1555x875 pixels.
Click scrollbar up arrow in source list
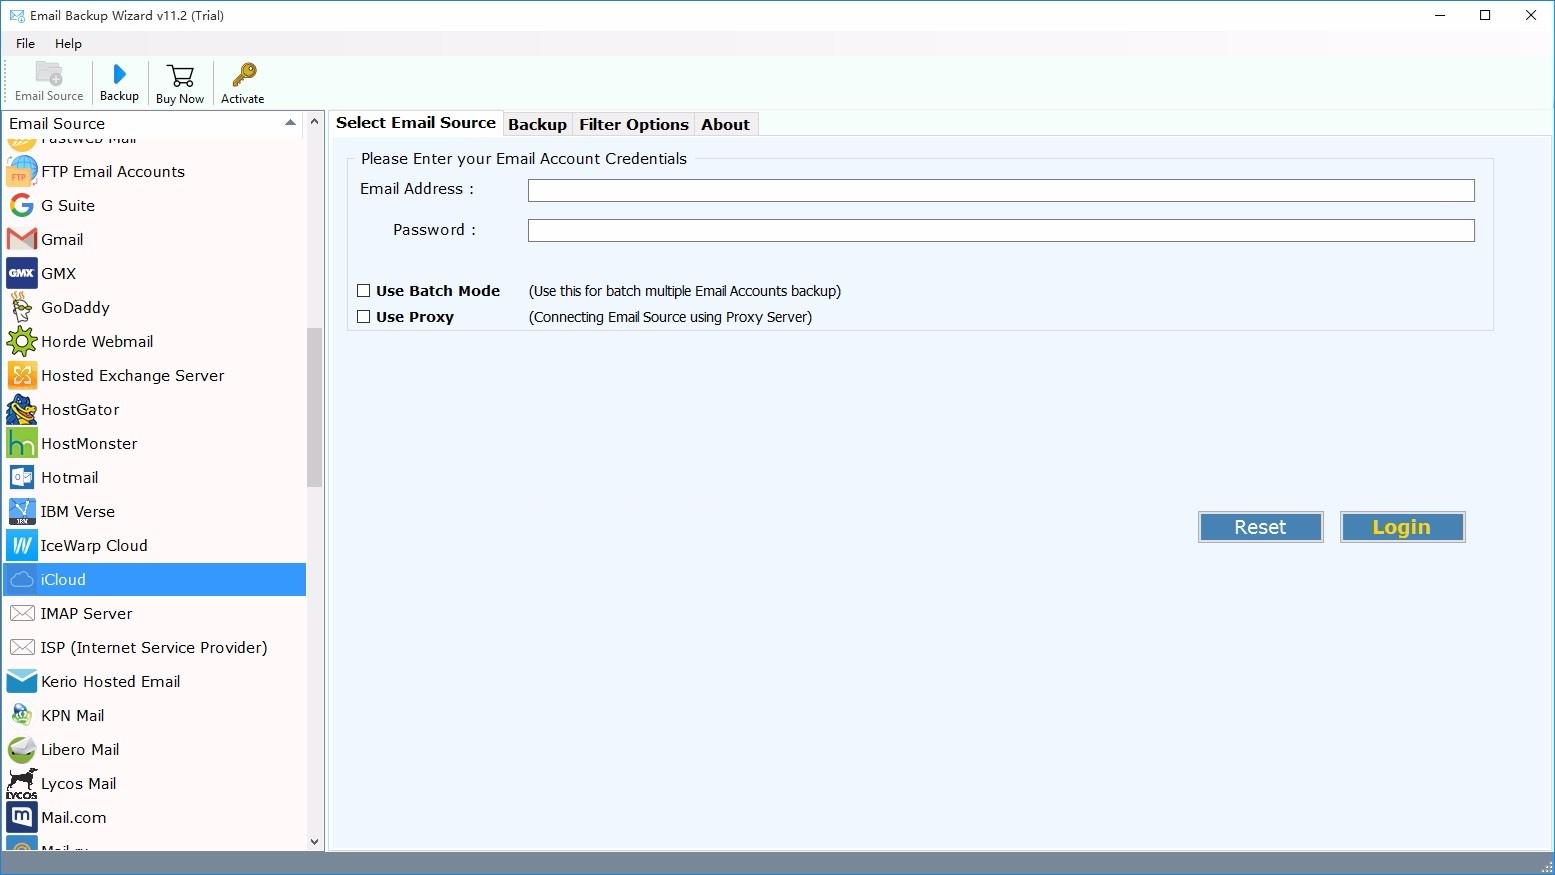click(315, 121)
